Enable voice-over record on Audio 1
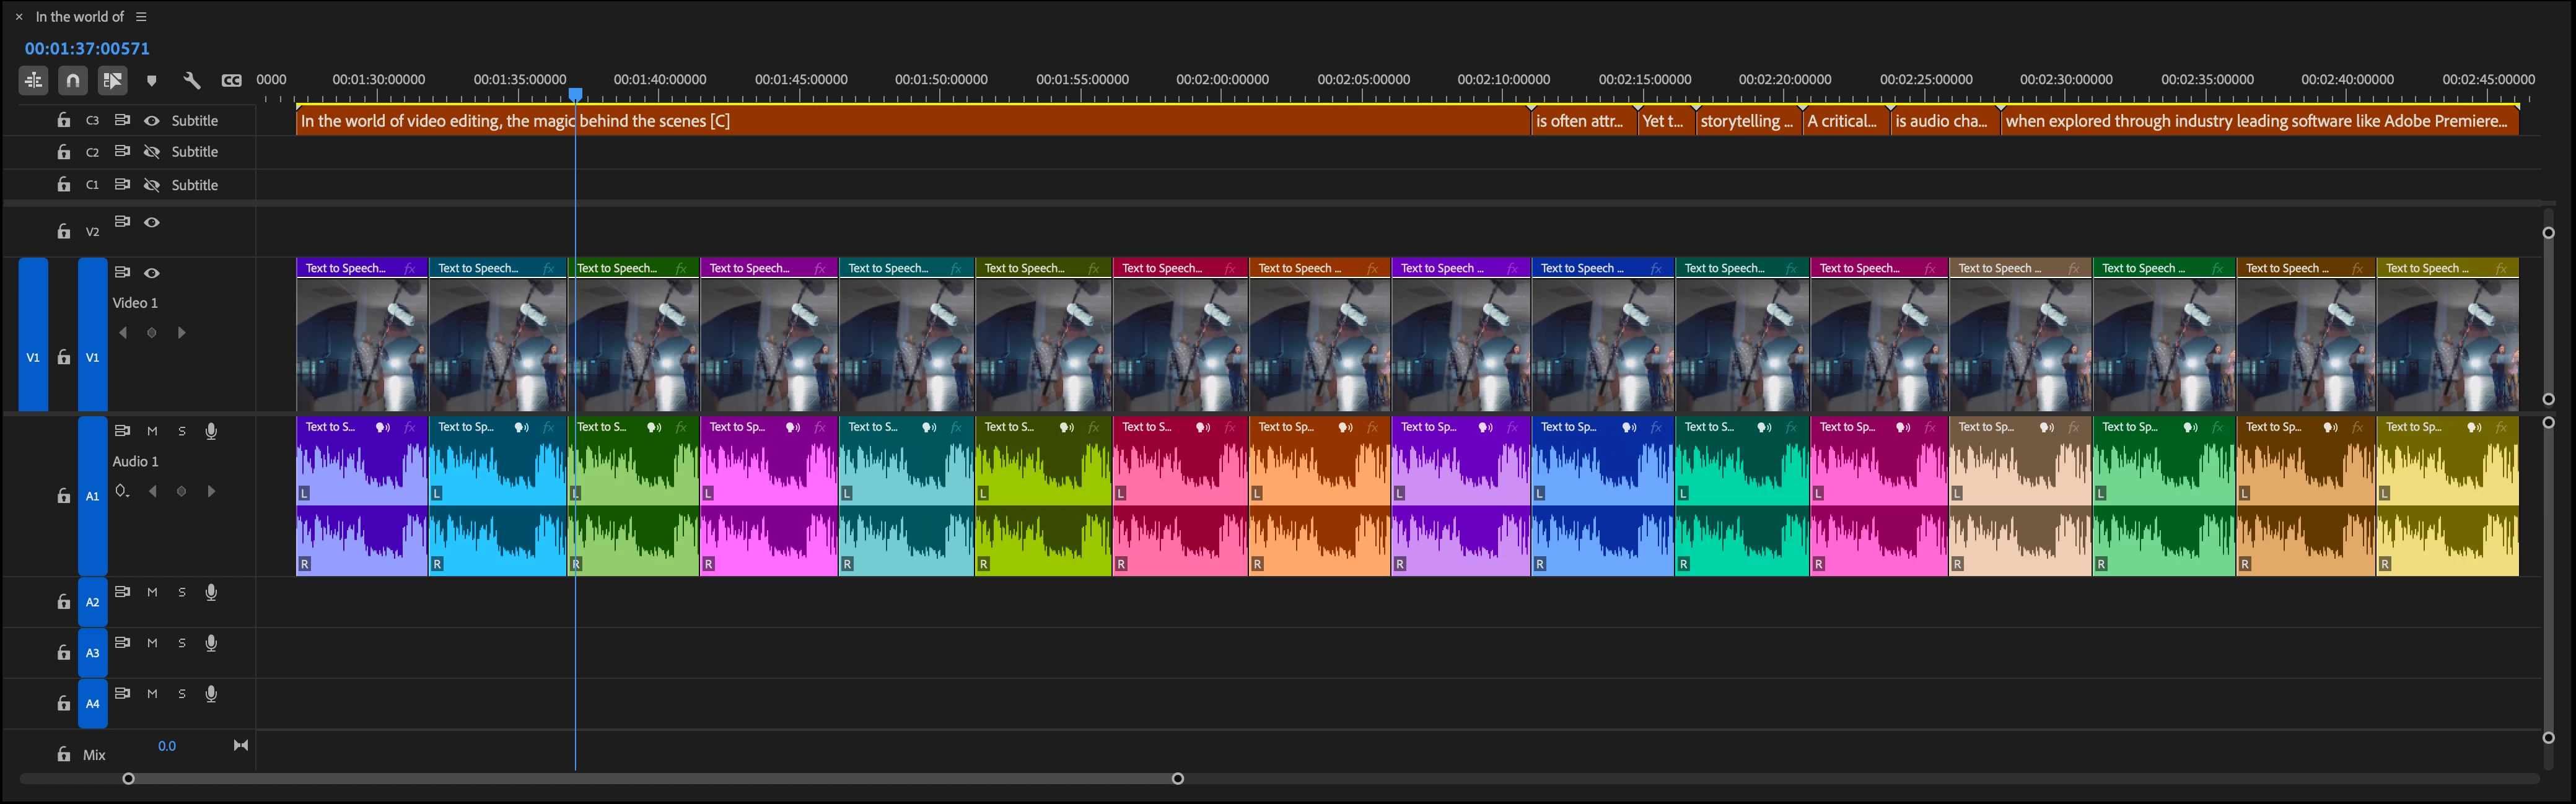Screen dimensions: 2576x804 click(x=211, y=431)
